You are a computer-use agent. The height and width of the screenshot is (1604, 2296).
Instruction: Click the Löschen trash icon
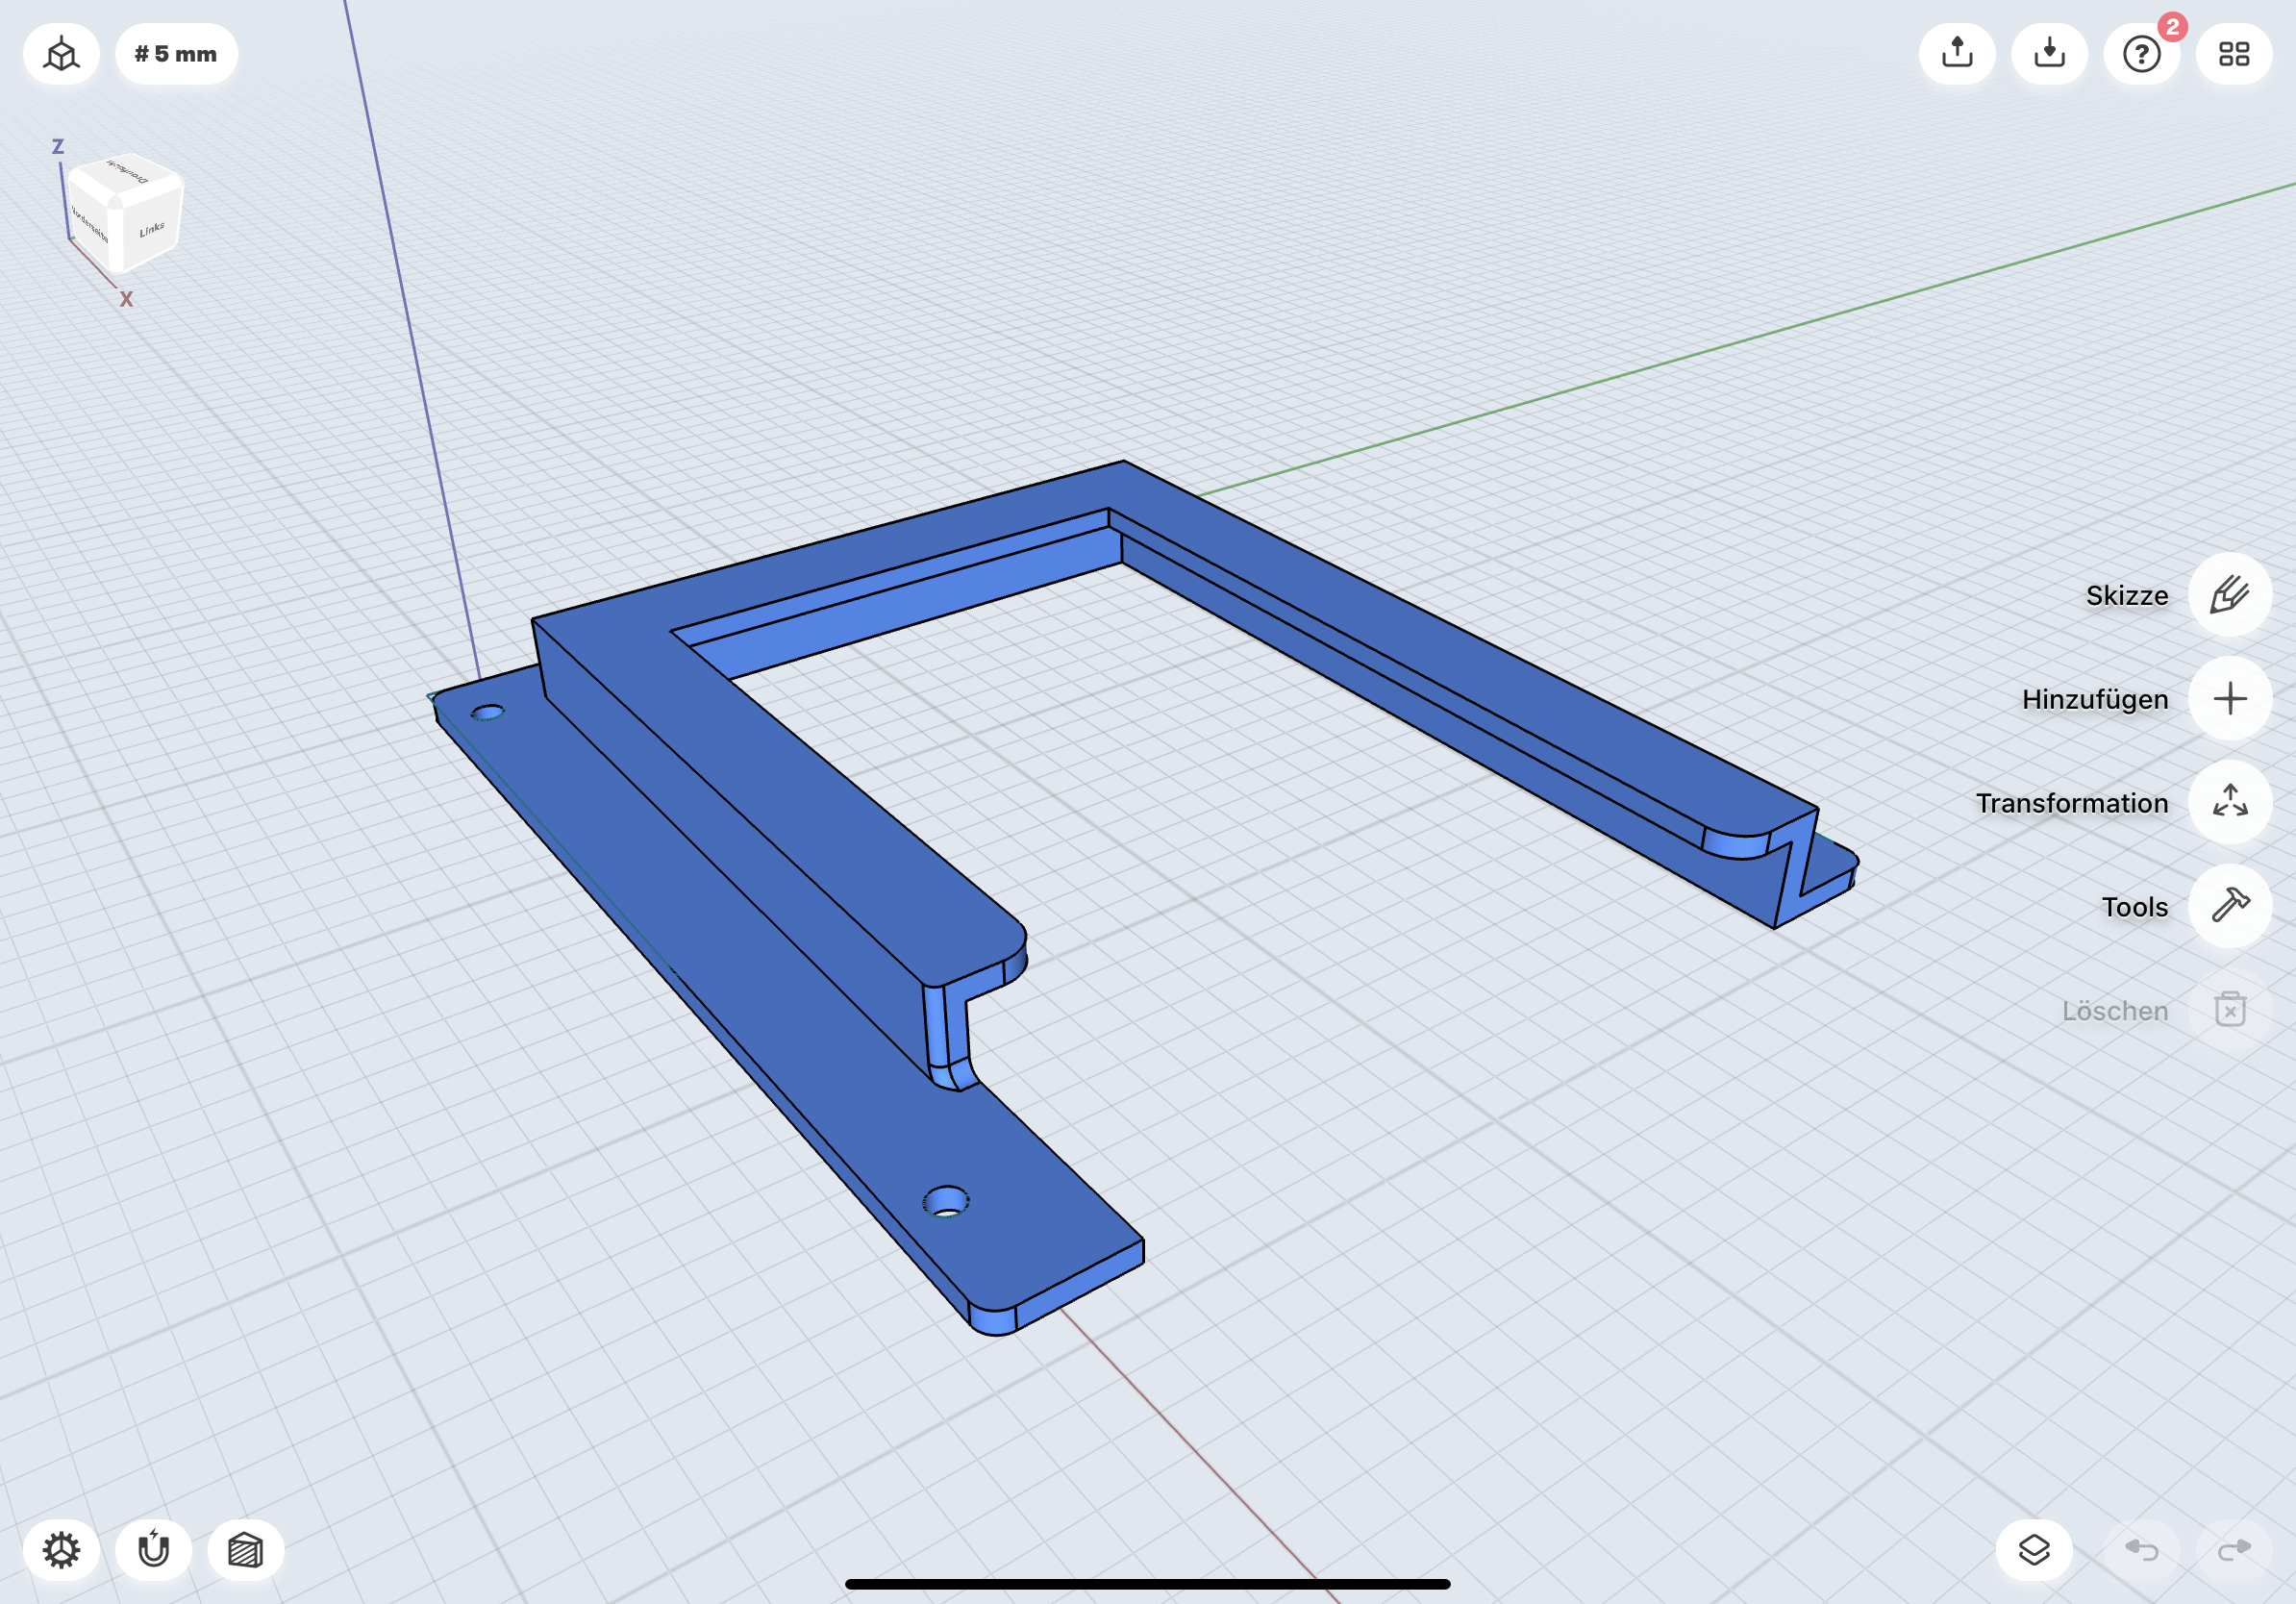(2229, 1010)
